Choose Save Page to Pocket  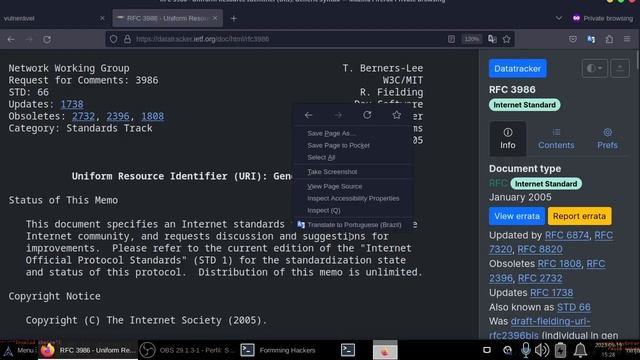tap(353, 145)
